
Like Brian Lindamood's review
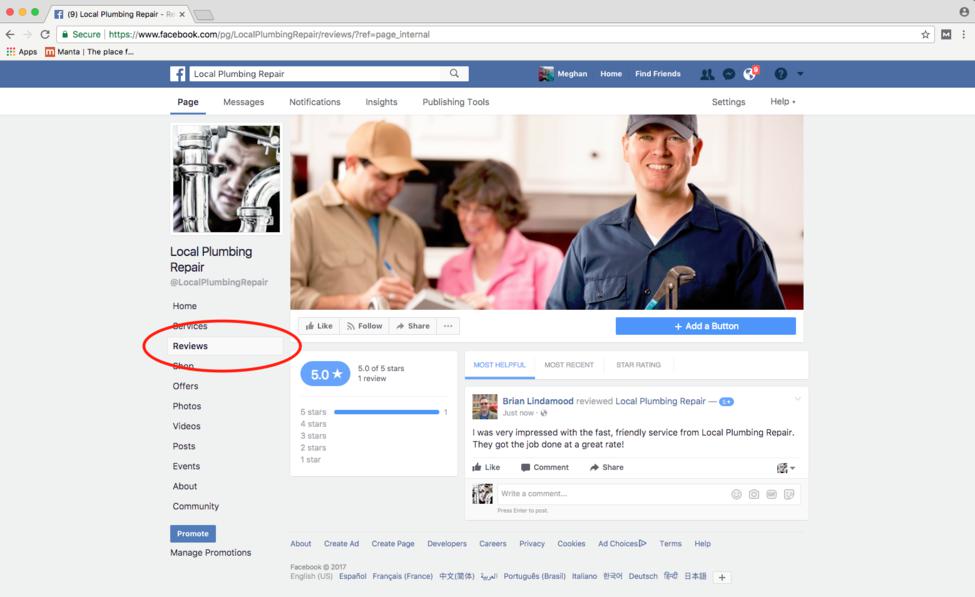pos(486,467)
